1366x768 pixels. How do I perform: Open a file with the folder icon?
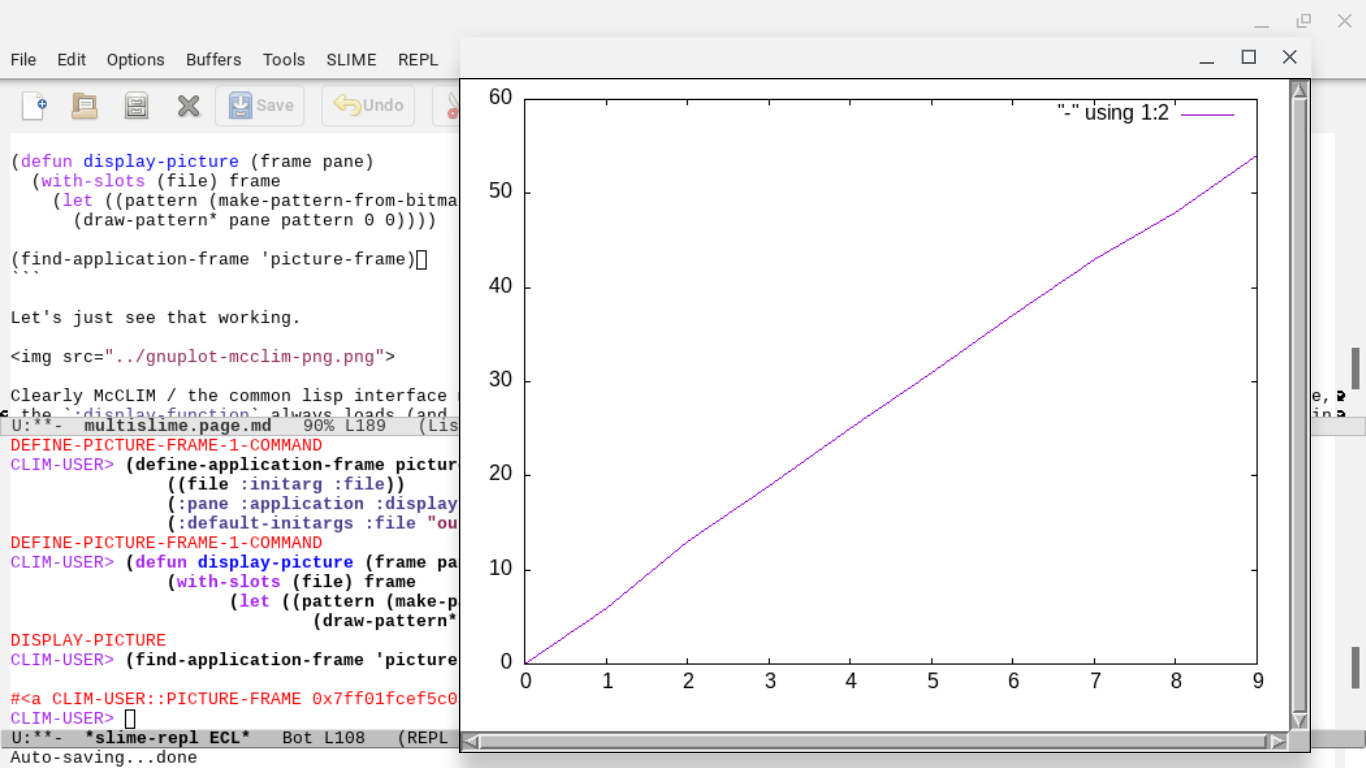click(x=84, y=105)
